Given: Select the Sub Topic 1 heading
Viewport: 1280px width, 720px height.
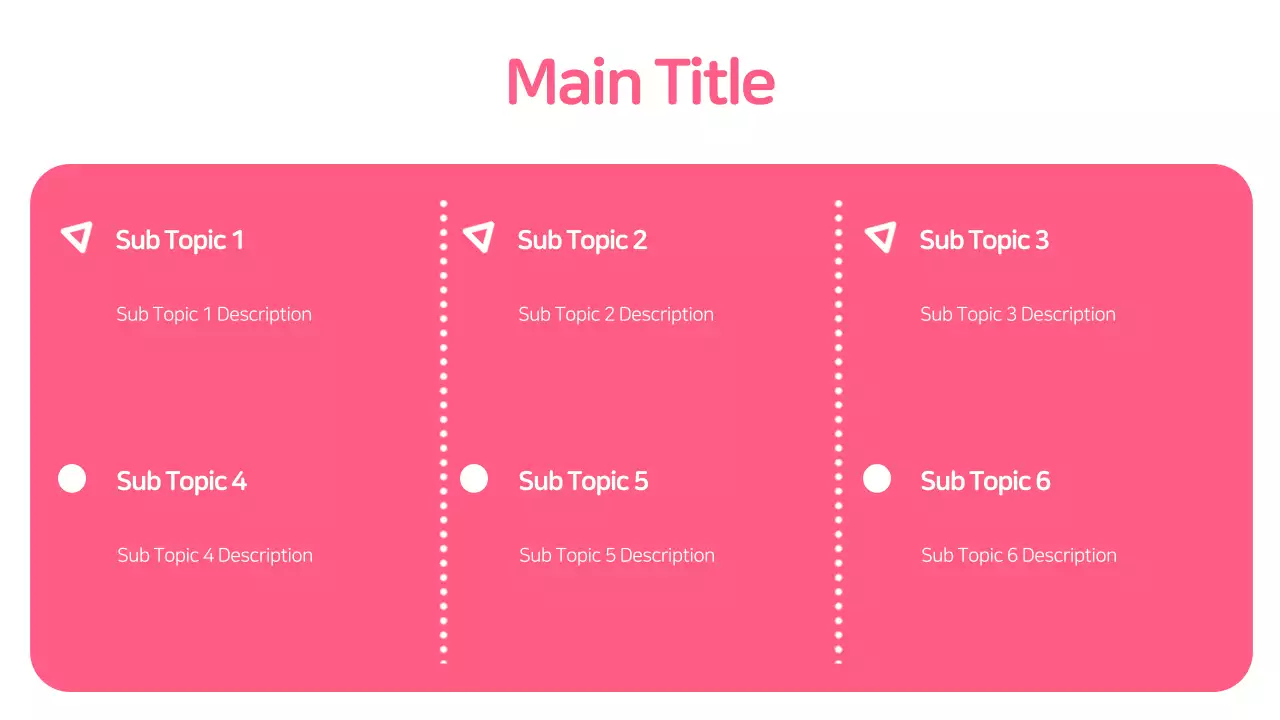Looking at the screenshot, I should tap(180, 240).
